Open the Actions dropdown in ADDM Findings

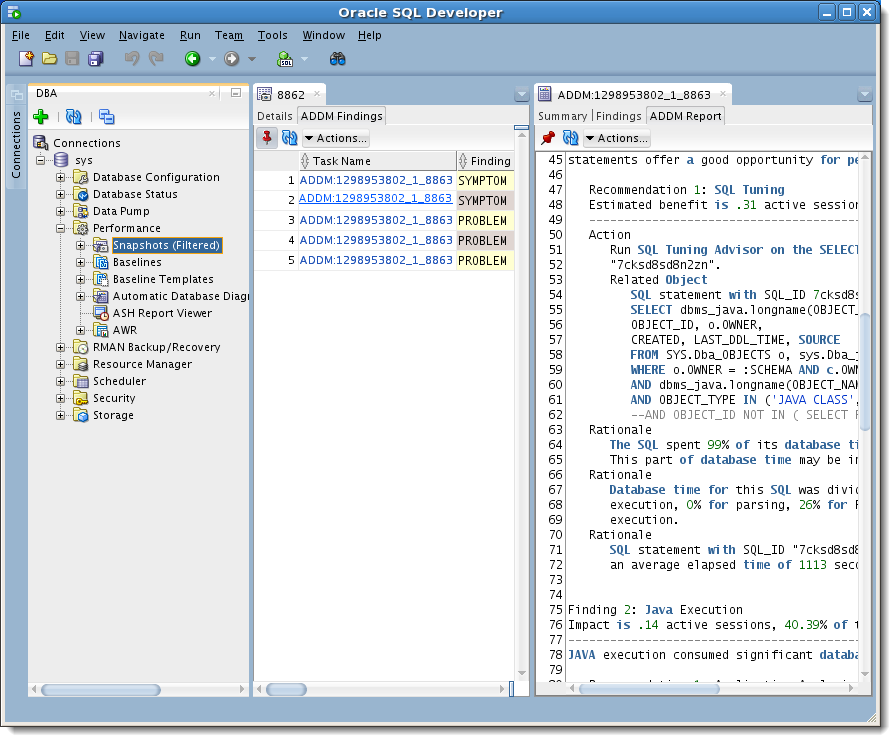pyautogui.click(x=335, y=138)
